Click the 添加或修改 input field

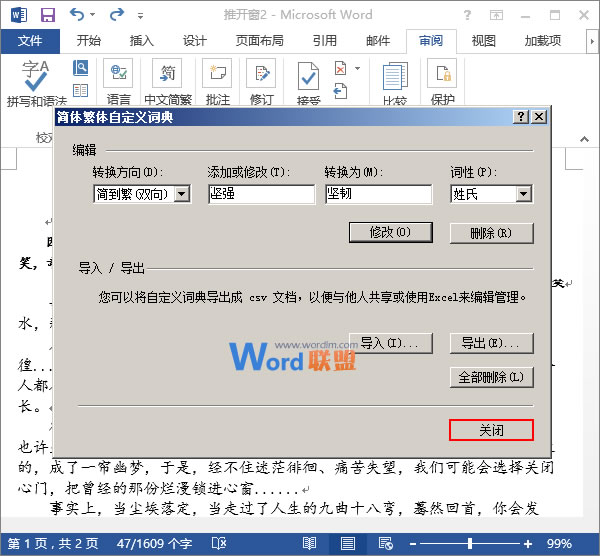pyautogui.click(x=262, y=194)
